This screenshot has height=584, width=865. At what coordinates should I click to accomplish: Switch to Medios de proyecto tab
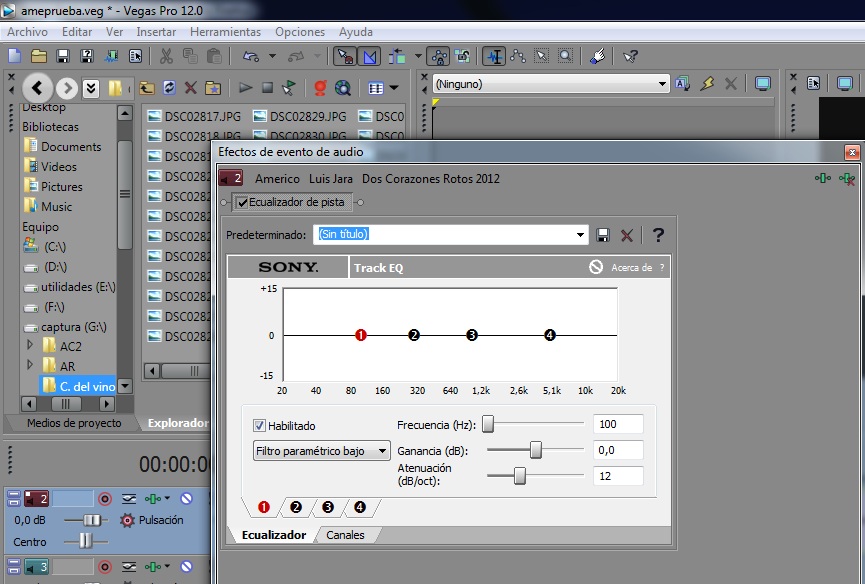(x=74, y=423)
